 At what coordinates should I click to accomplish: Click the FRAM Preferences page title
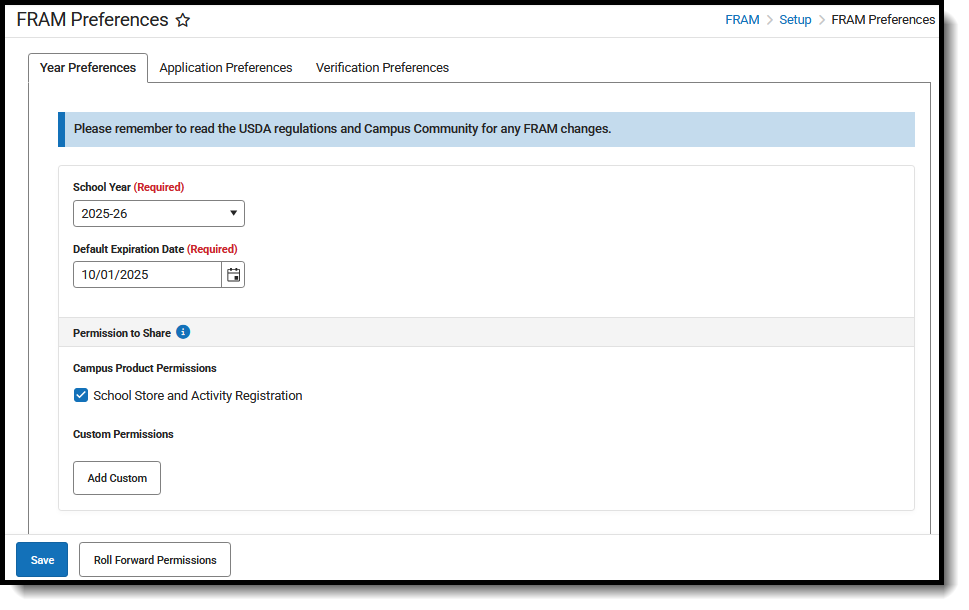92,20
